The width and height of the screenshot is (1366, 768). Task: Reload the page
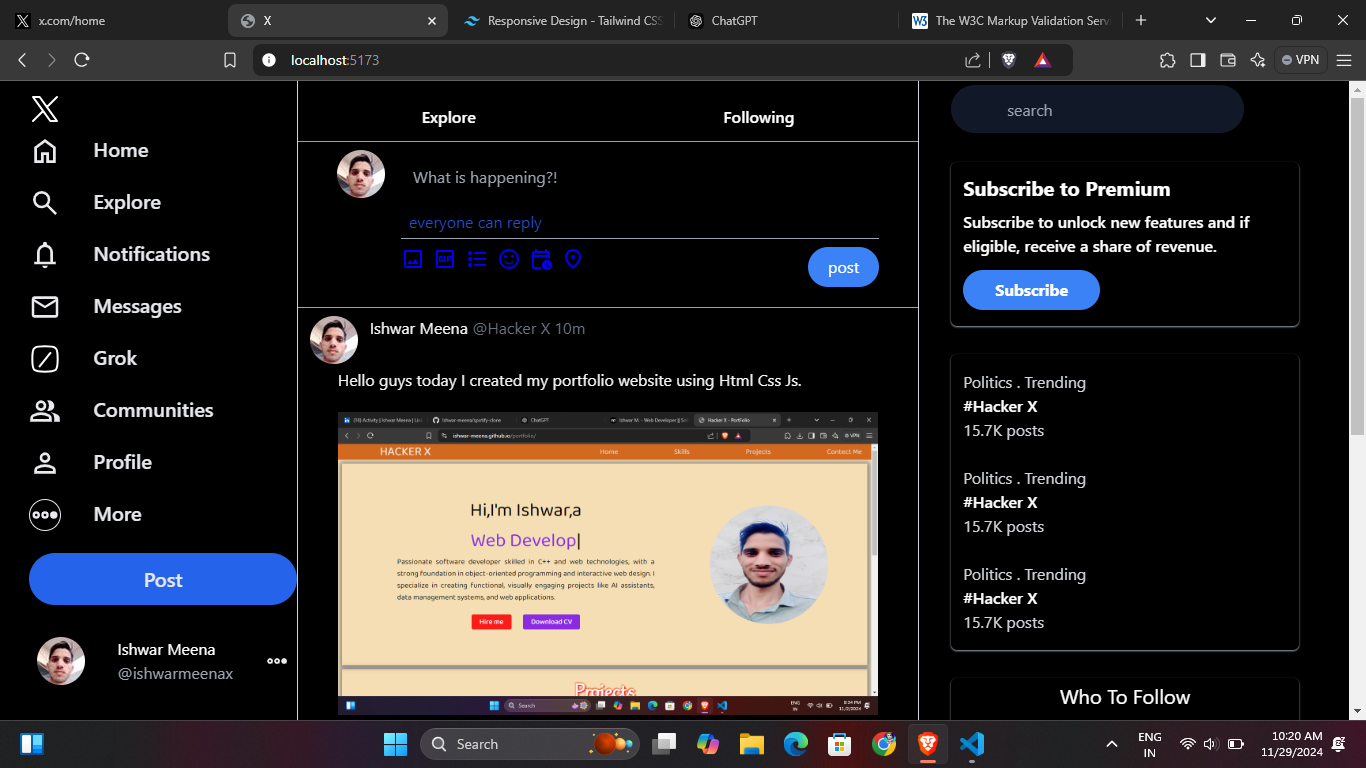(82, 60)
